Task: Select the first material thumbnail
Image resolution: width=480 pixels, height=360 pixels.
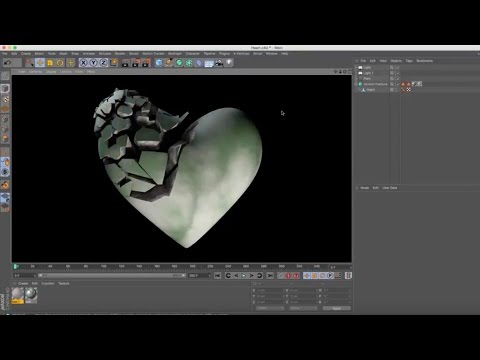Action: point(18,295)
